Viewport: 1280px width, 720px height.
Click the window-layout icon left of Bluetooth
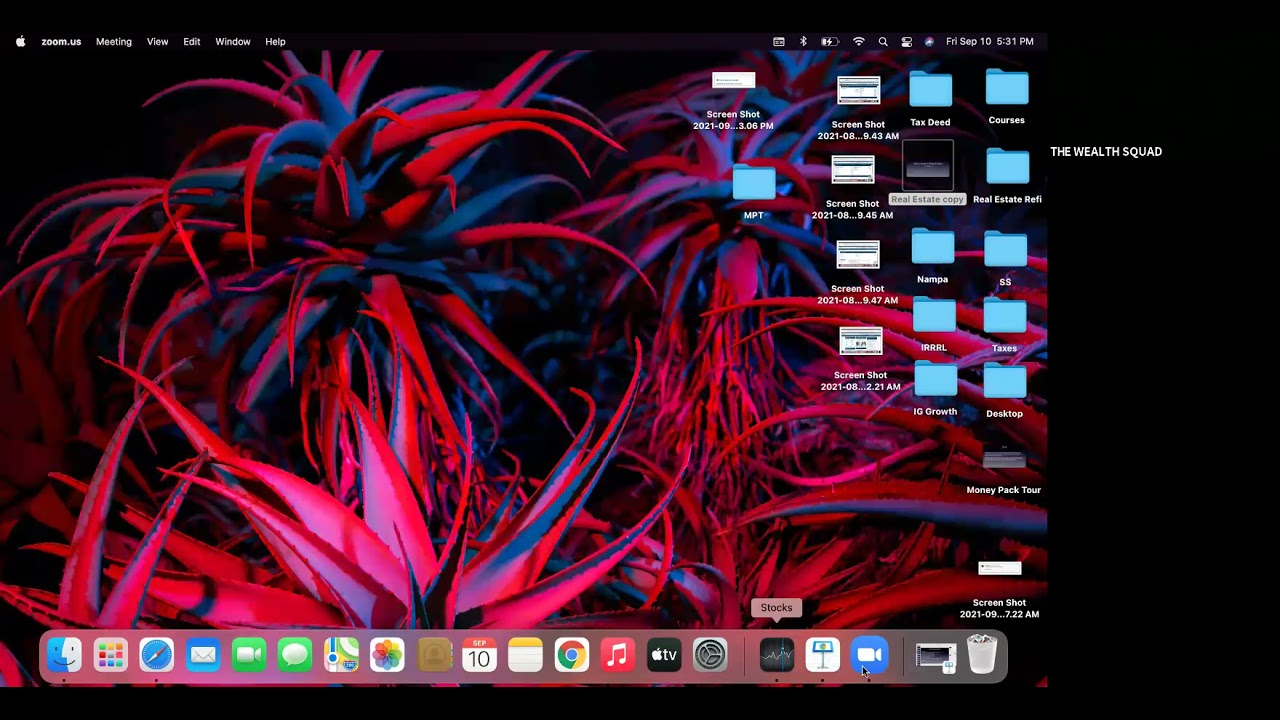click(779, 42)
